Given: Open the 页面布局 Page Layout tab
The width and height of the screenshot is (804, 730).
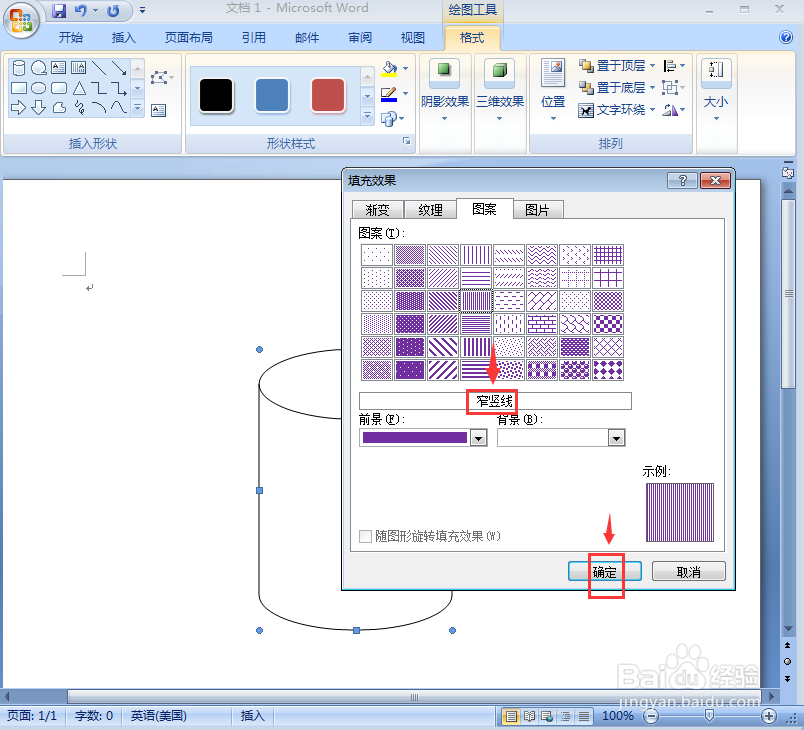Looking at the screenshot, I should pyautogui.click(x=189, y=37).
